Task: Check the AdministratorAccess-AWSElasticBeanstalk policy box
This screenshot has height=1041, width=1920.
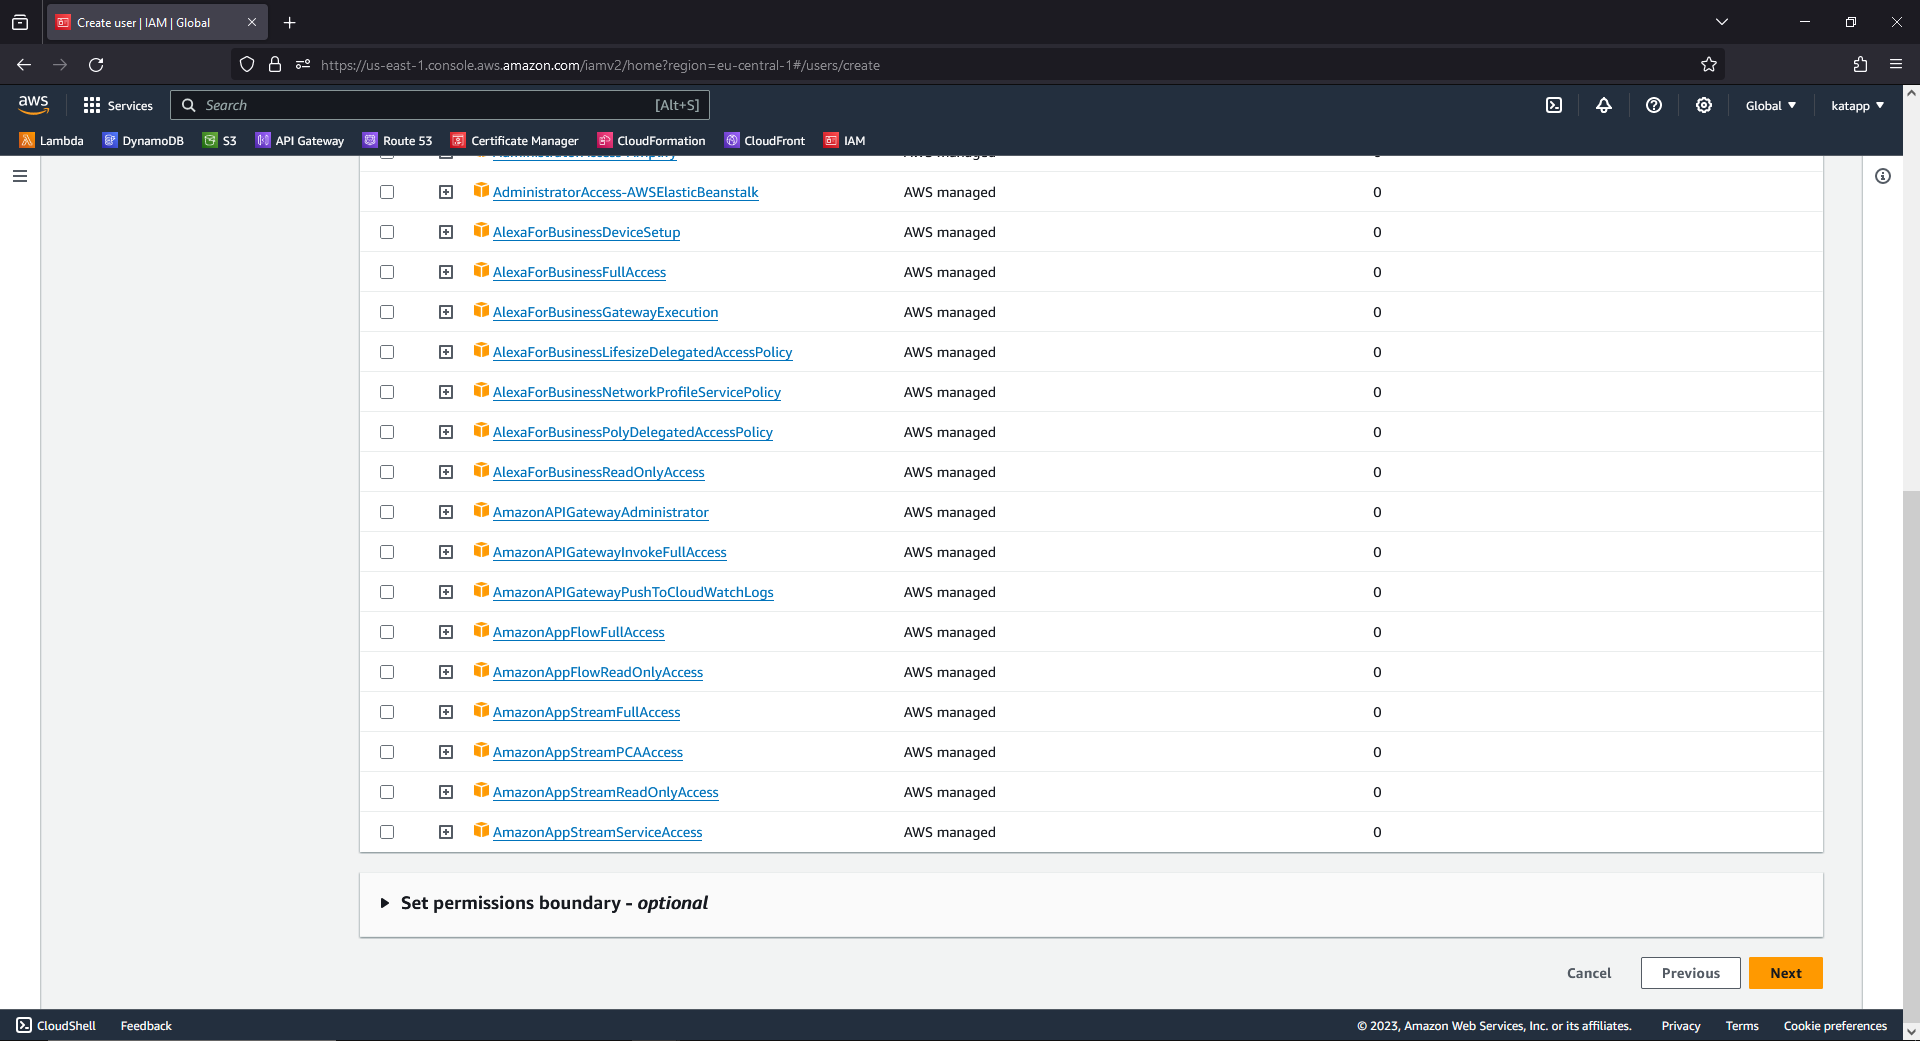Action: [387, 192]
